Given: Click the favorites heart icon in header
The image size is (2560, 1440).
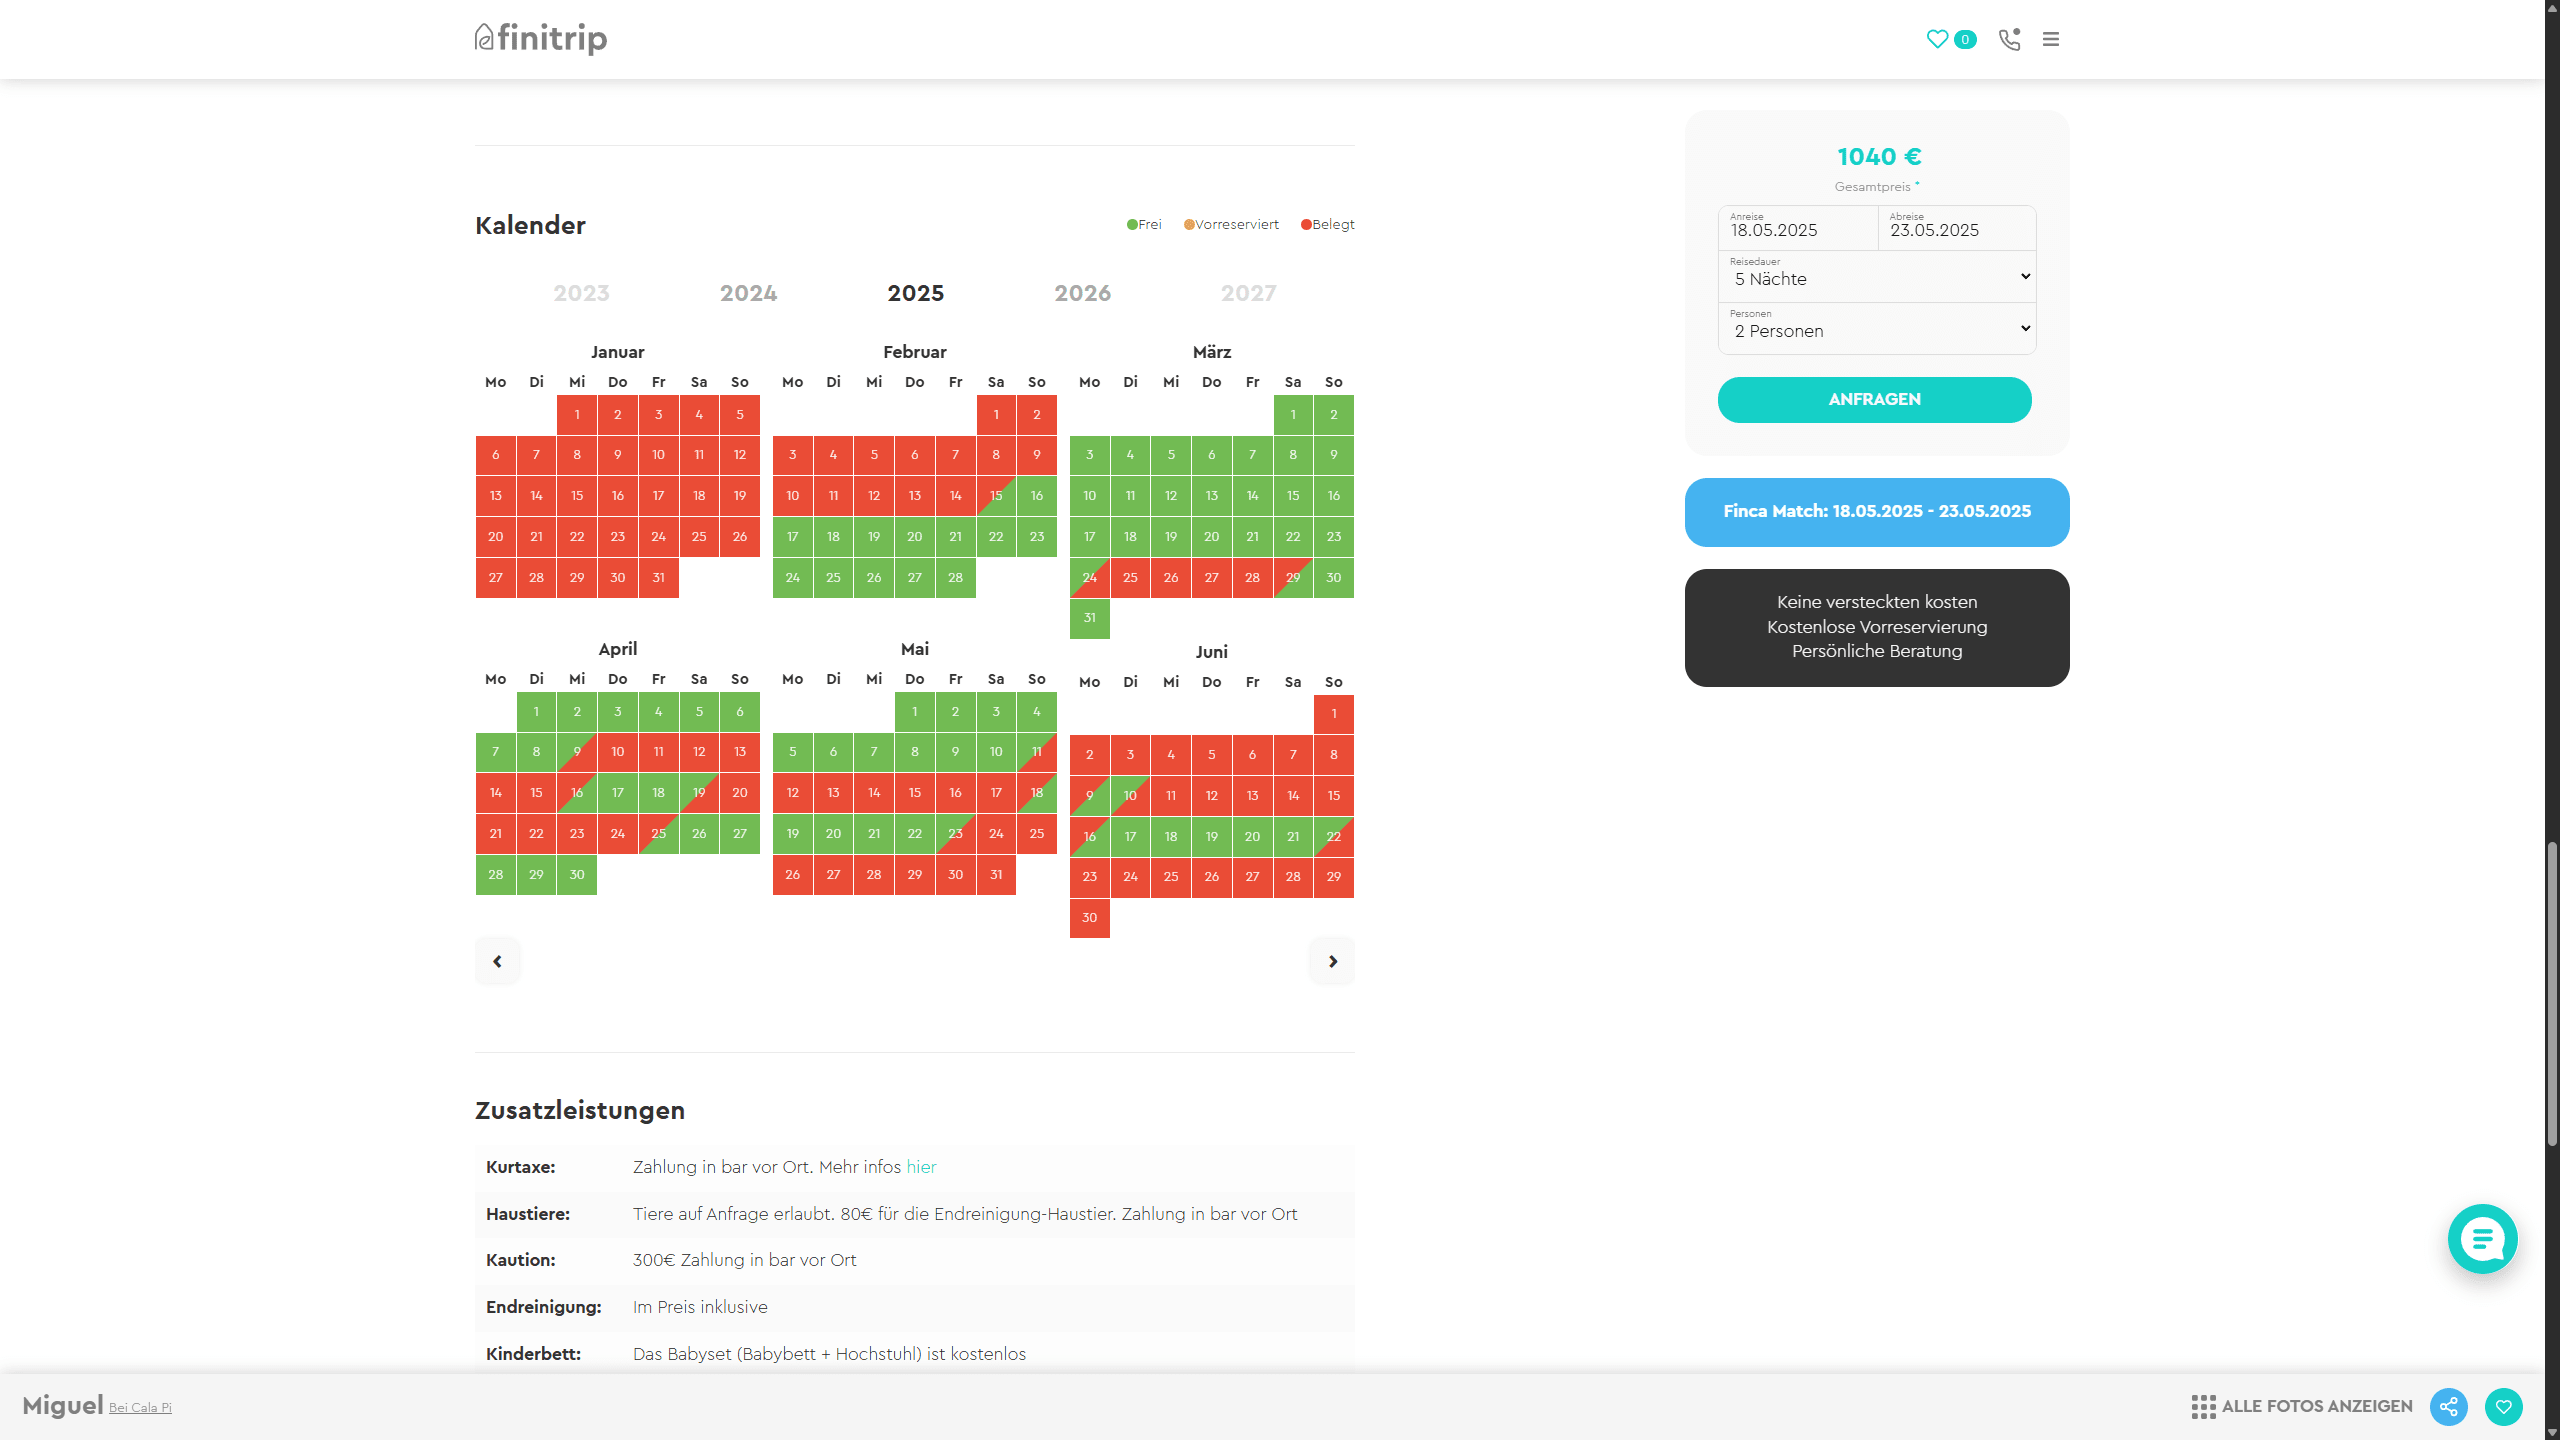Looking at the screenshot, I should pyautogui.click(x=1938, y=39).
